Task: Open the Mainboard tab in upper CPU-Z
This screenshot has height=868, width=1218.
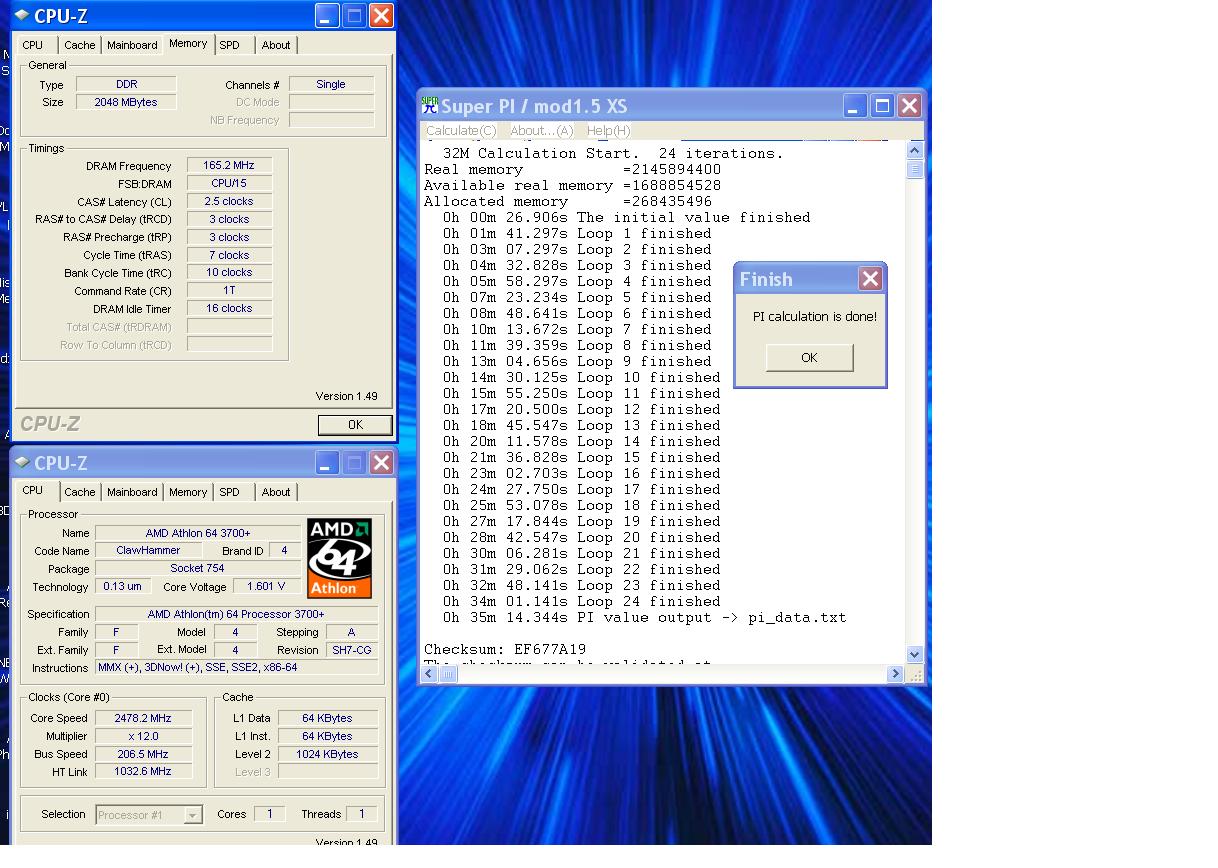Action: (132, 45)
